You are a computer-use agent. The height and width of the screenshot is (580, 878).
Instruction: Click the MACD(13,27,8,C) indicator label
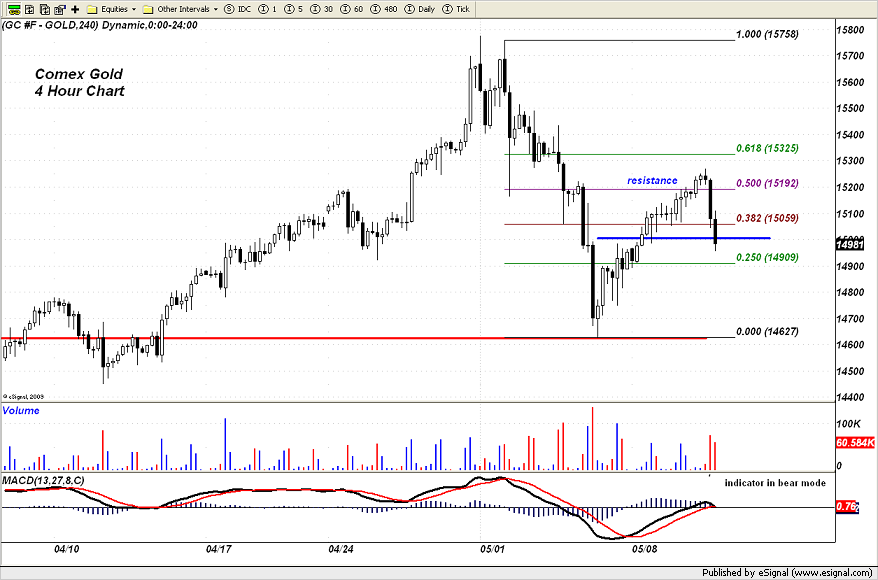click(43, 480)
